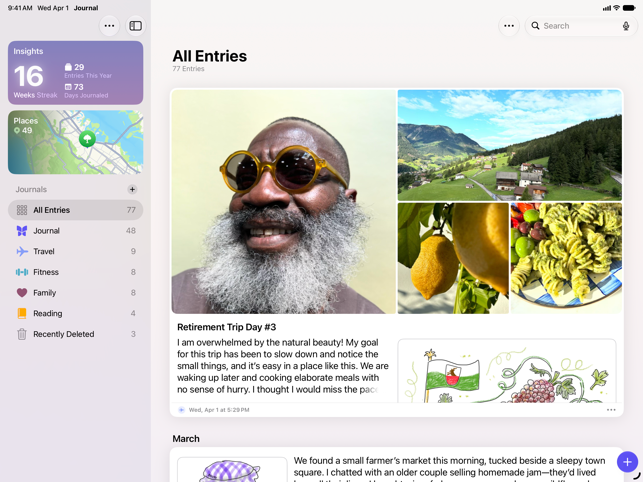Open the Retirement Trip Day #3 entry title
The height and width of the screenshot is (482, 643).
(226, 327)
